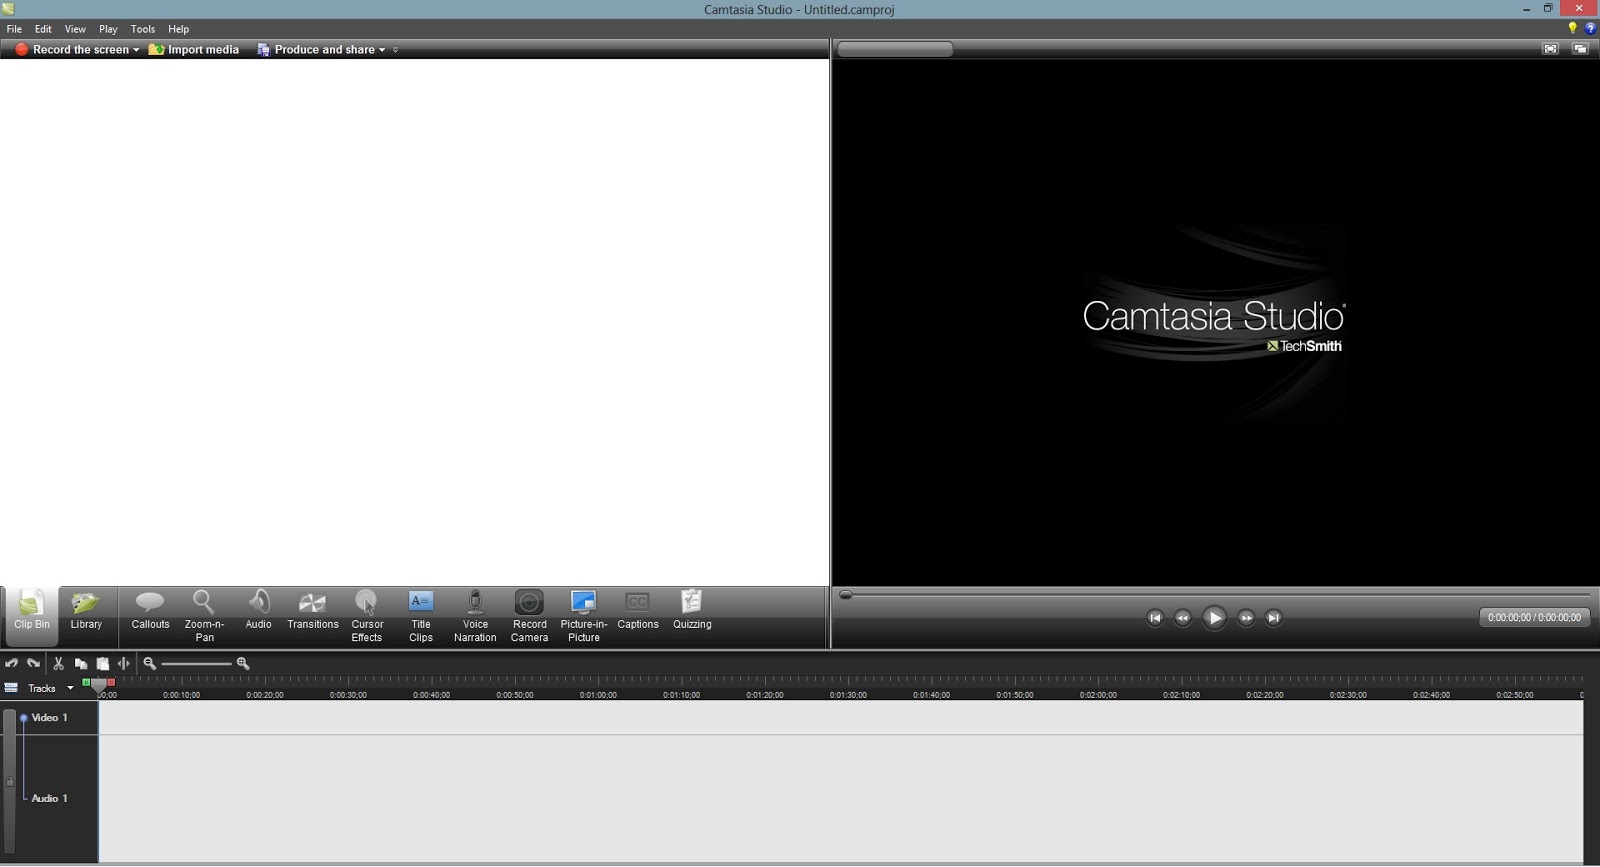The height and width of the screenshot is (867, 1600).
Task: Click the green selection start marker
Action: pyautogui.click(x=86, y=682)
